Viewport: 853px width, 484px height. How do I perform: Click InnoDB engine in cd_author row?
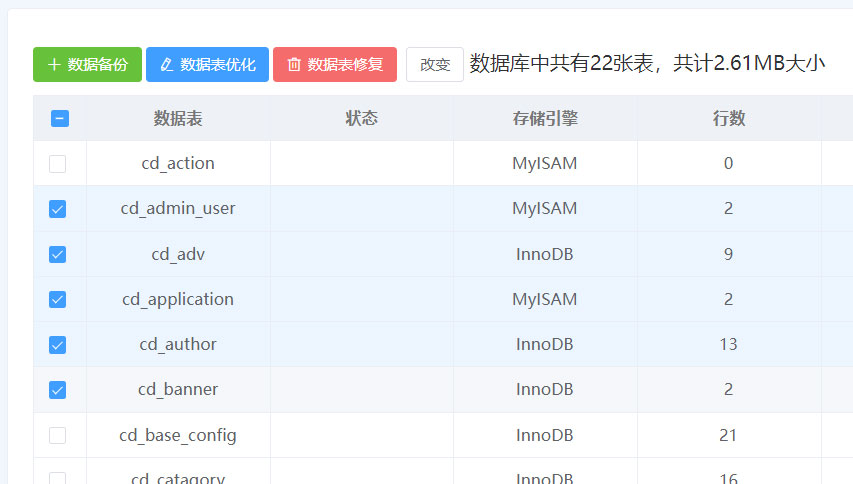point(545,345)
